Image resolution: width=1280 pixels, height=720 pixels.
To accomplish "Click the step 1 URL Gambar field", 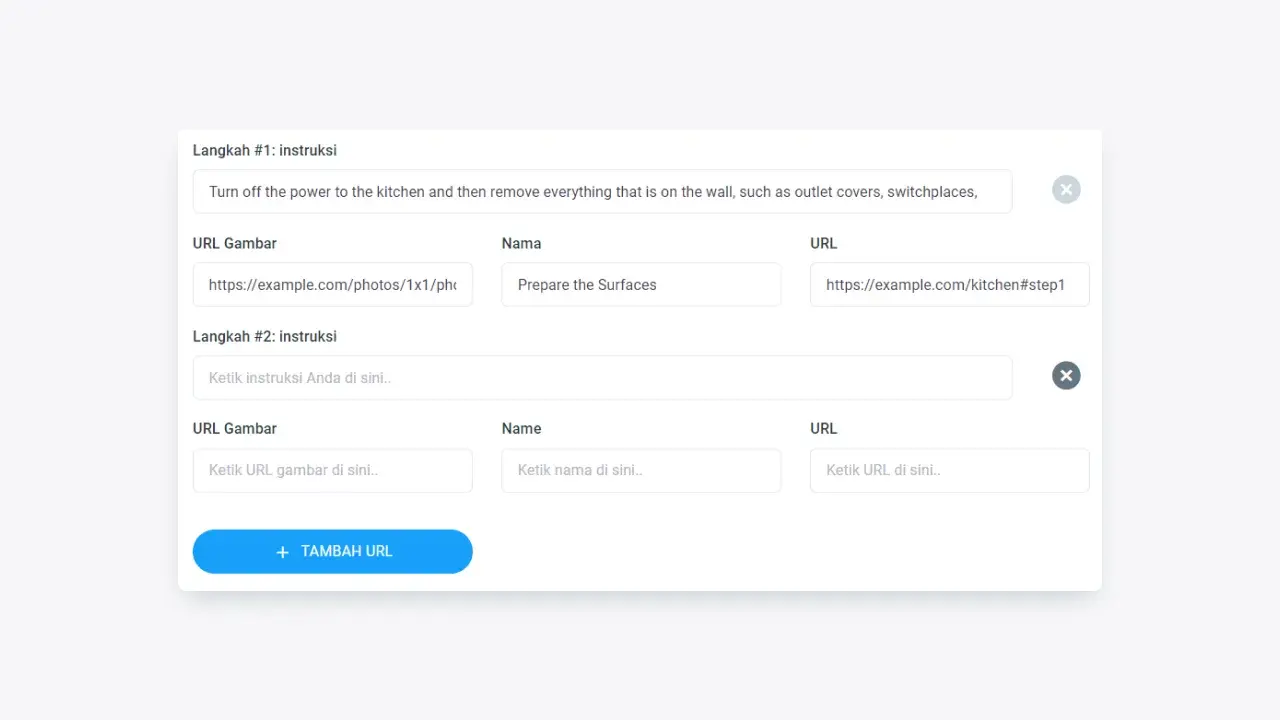I will (332, 285).
